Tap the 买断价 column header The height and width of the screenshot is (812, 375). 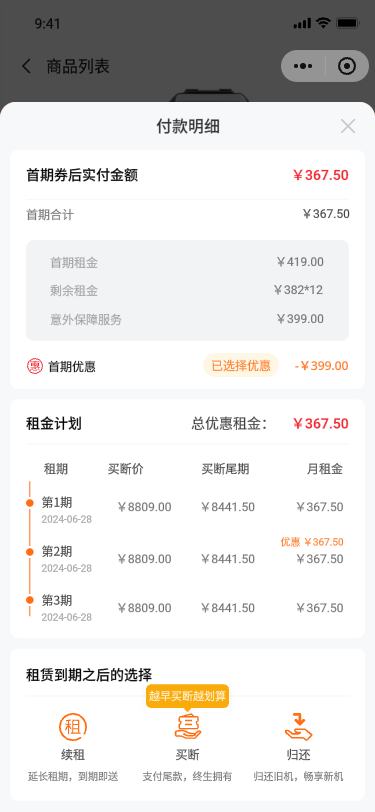[x=125, y=469]
